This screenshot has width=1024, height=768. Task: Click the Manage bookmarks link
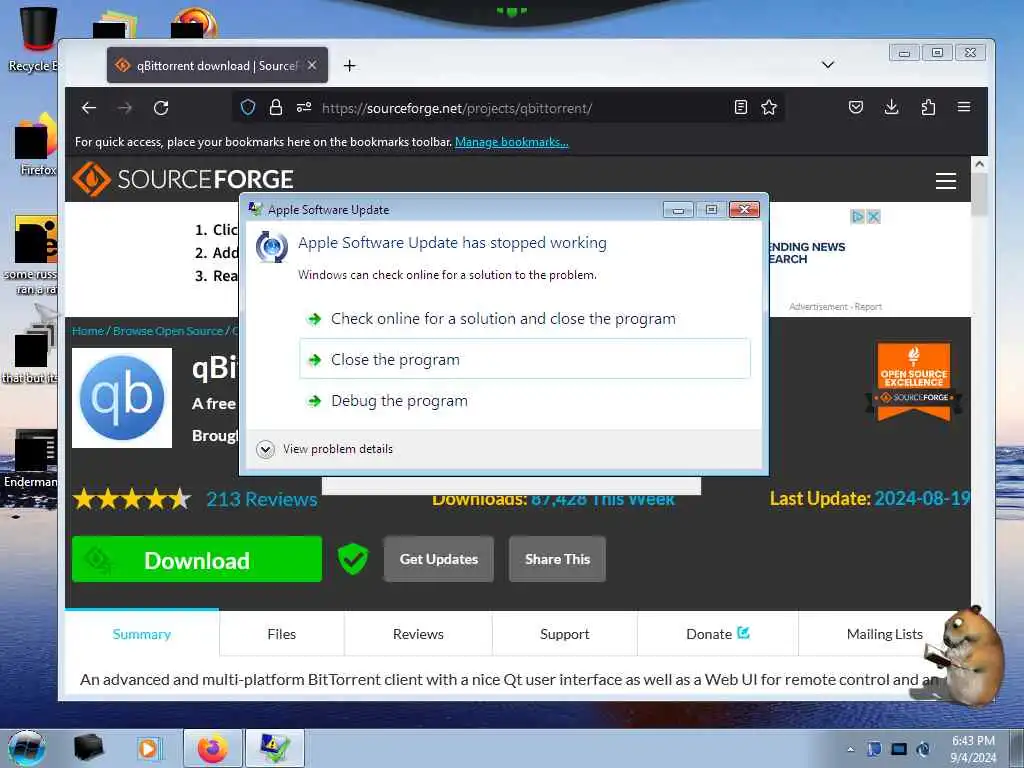coord(511,142)
